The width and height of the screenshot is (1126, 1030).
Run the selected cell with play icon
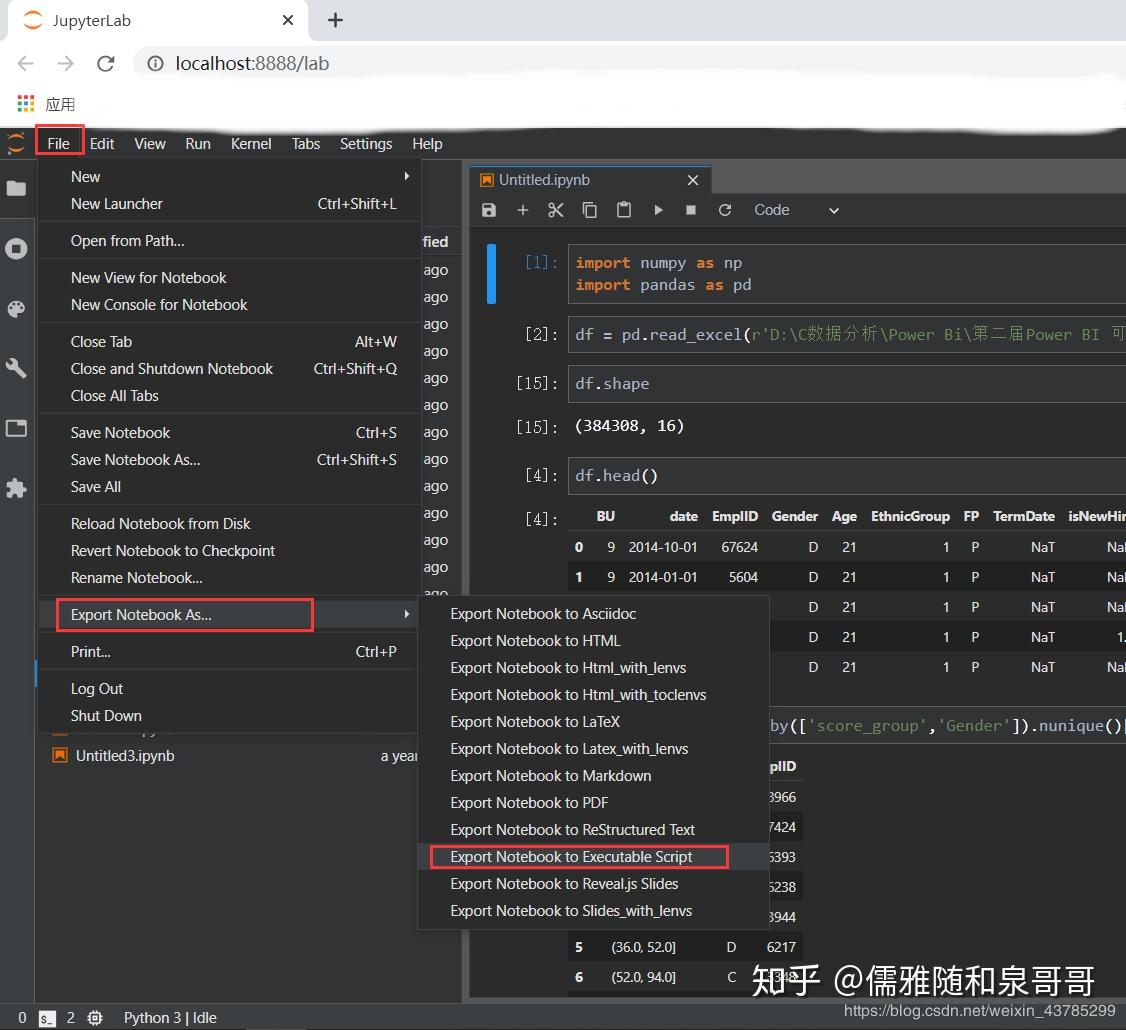pos(658,210)
